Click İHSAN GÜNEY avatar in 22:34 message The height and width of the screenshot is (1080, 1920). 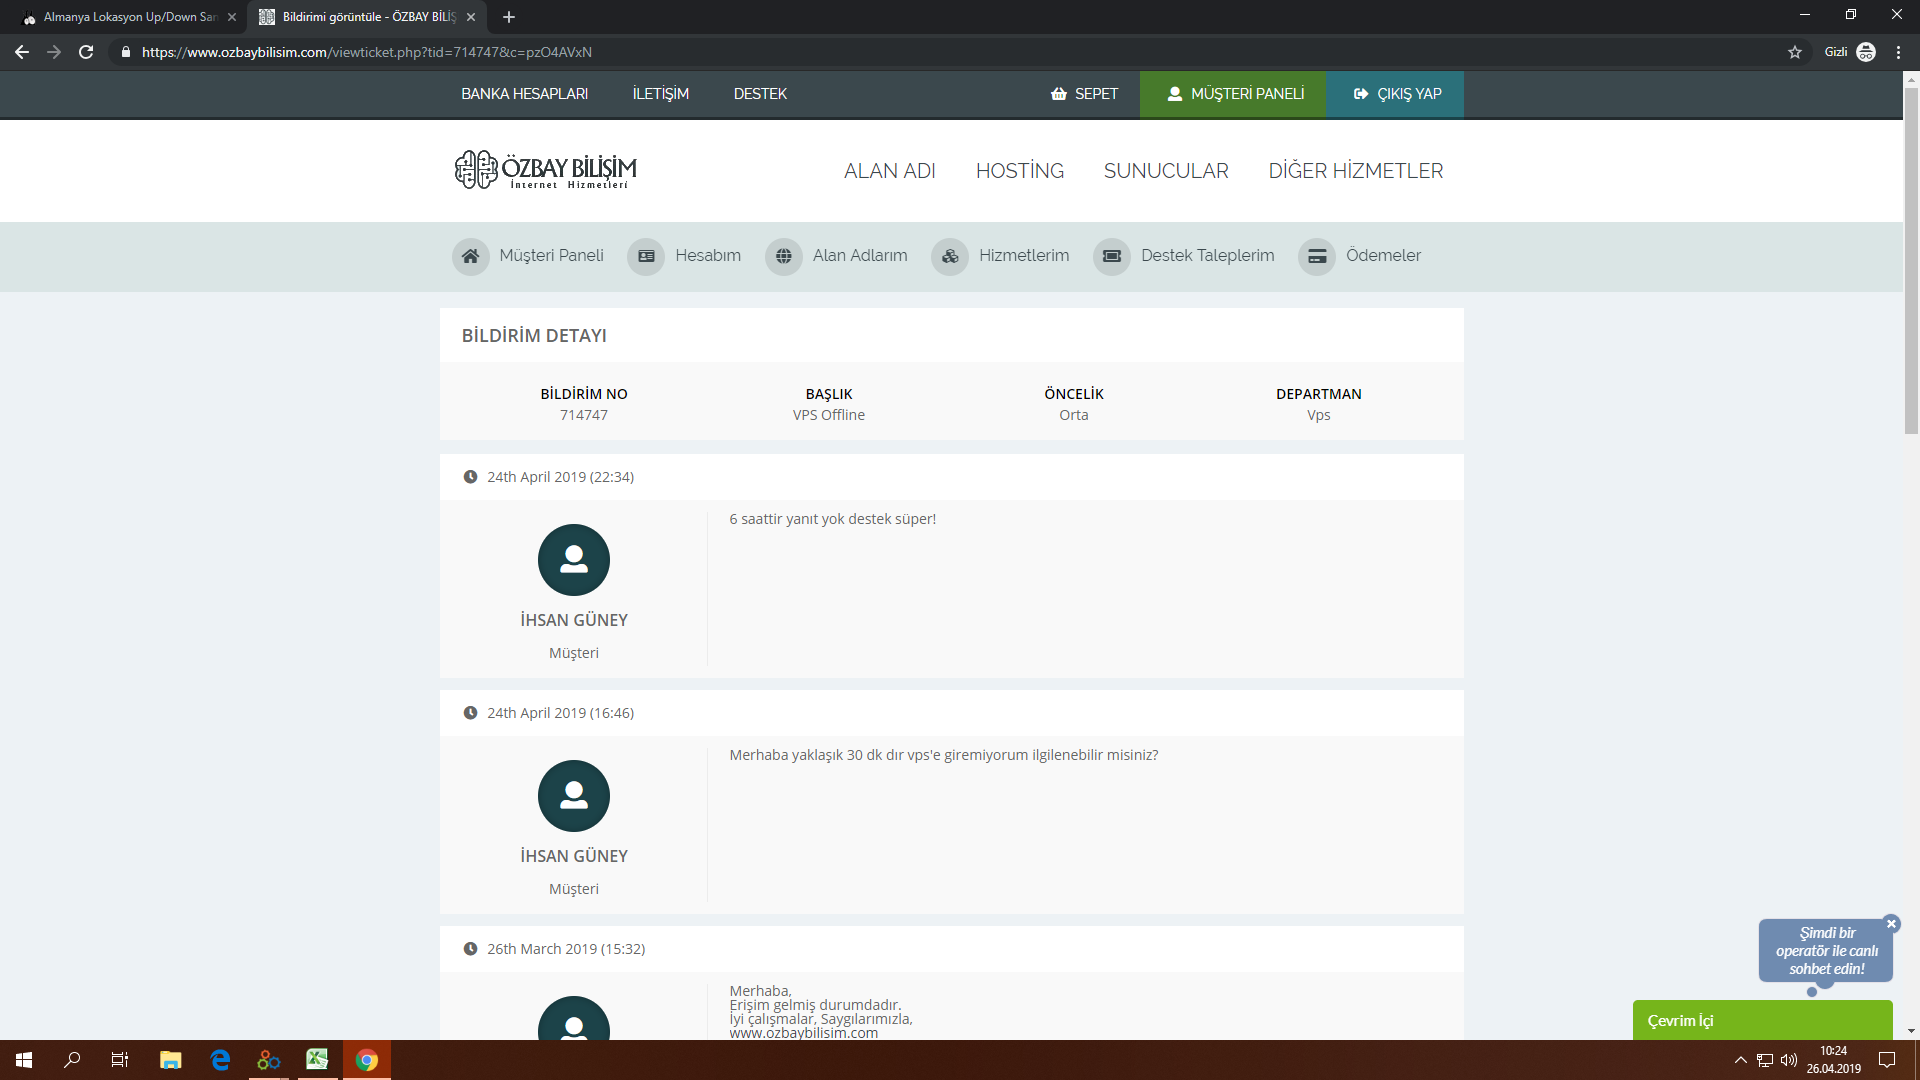pyautogui.click(x=574, y=560)
